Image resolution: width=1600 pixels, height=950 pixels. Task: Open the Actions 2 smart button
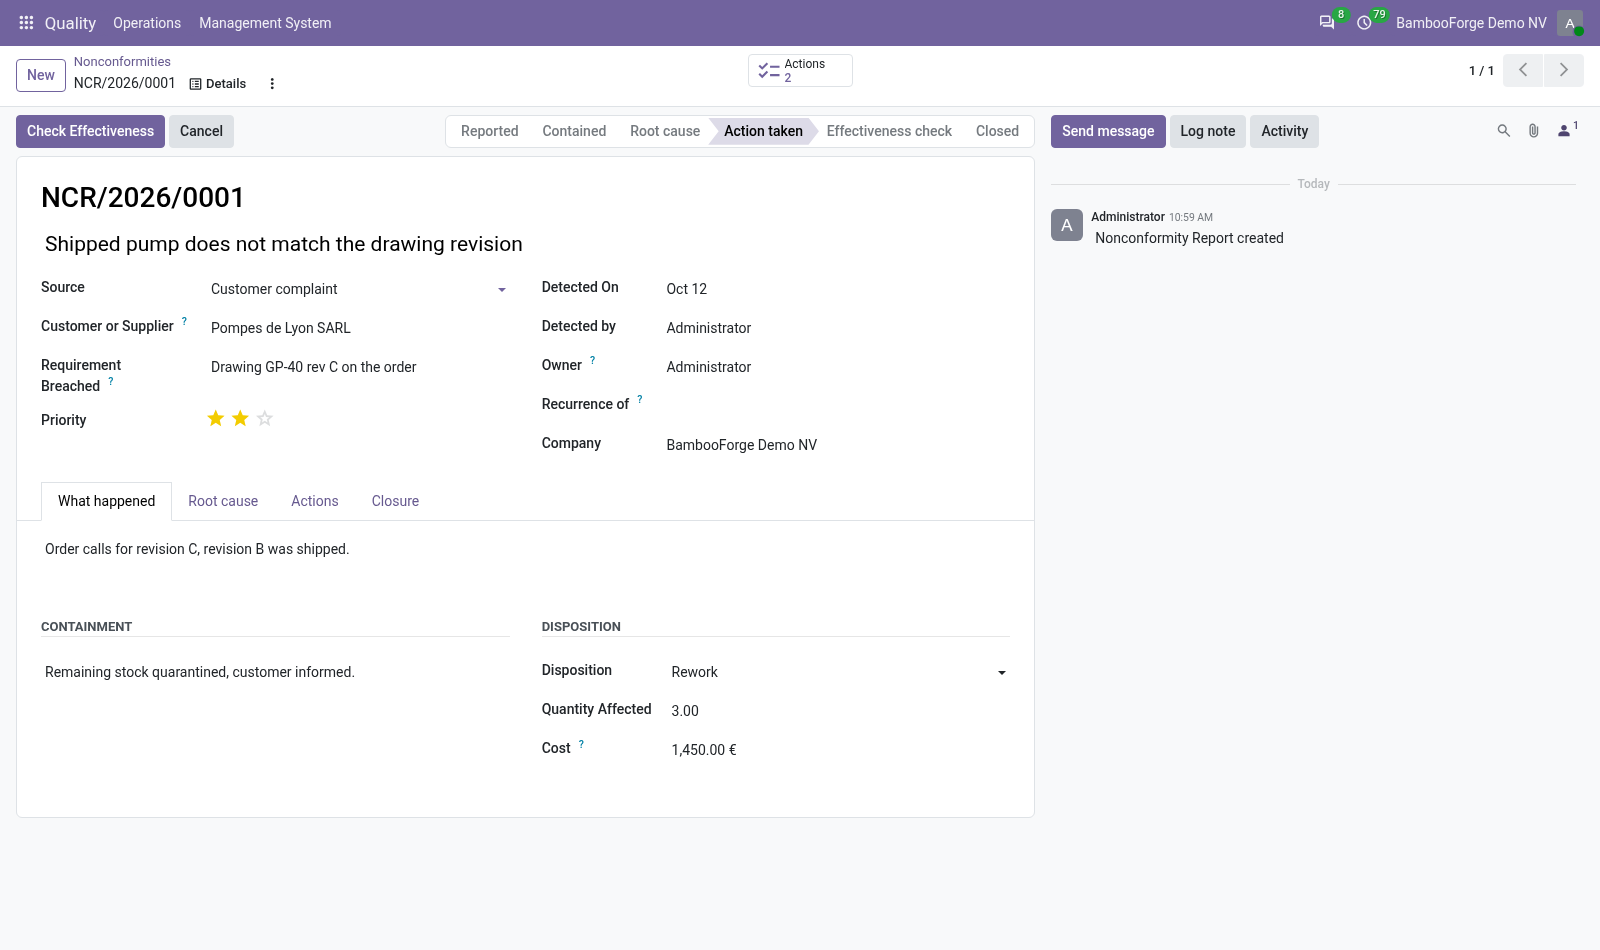click(x=800, y=70)
